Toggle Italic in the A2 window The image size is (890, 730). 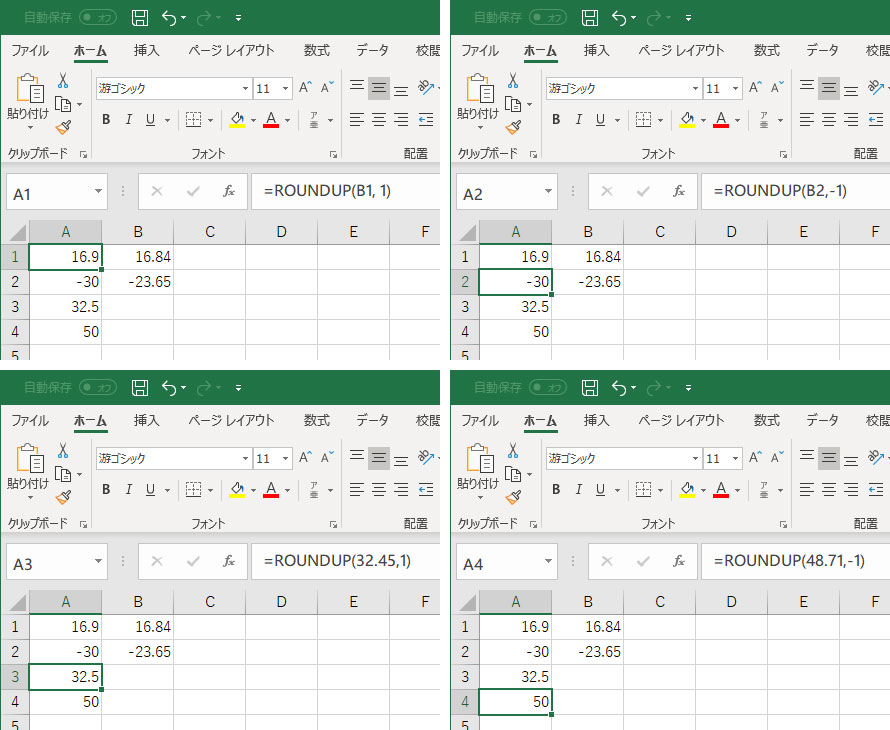click(578, 120)
